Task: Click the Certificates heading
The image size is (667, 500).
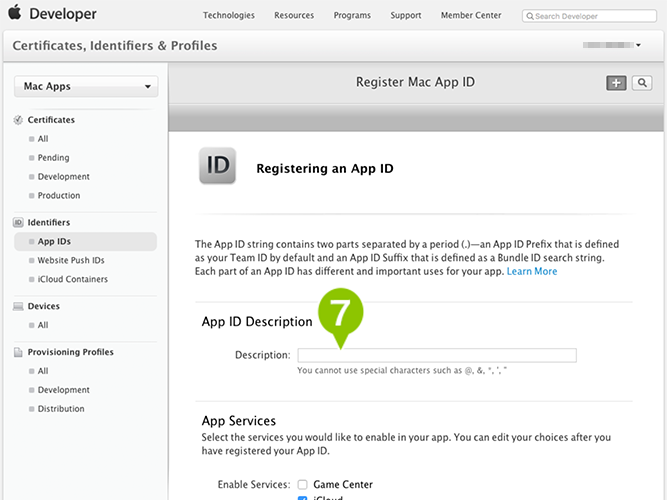Action: tap(51, 120)
